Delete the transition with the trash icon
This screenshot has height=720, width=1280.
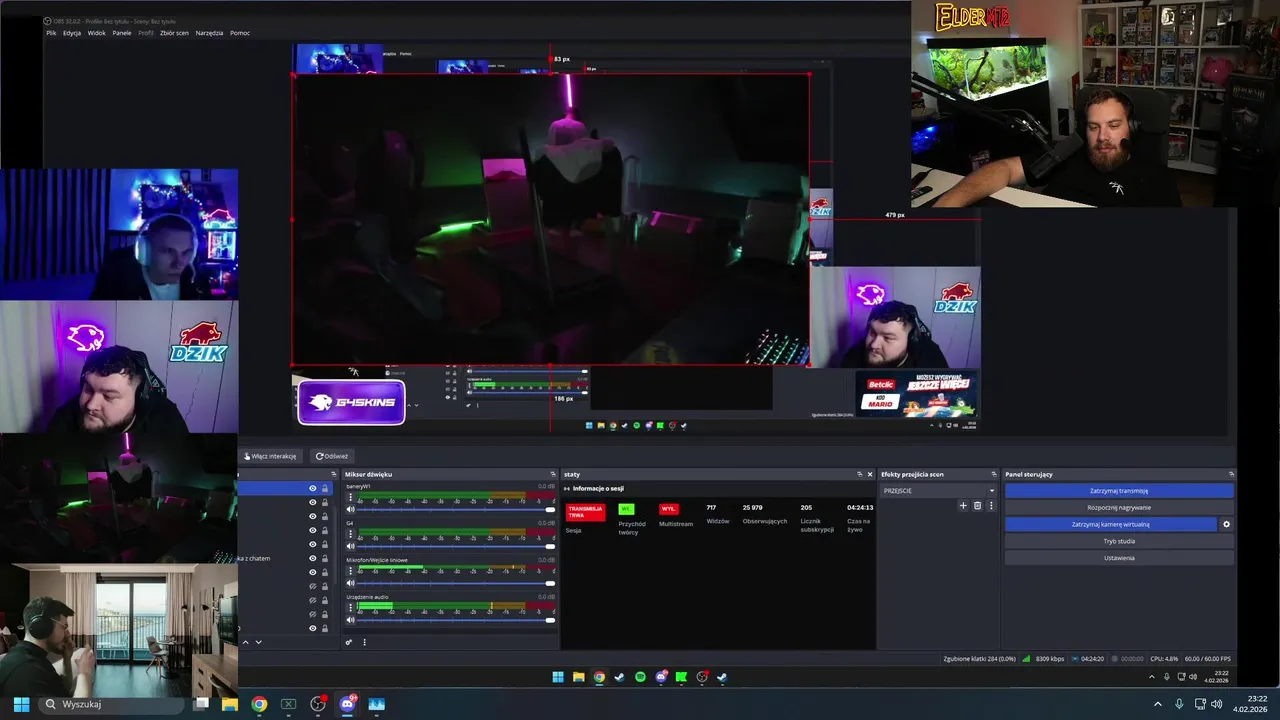pyautogui.click(x=977, y=506)
